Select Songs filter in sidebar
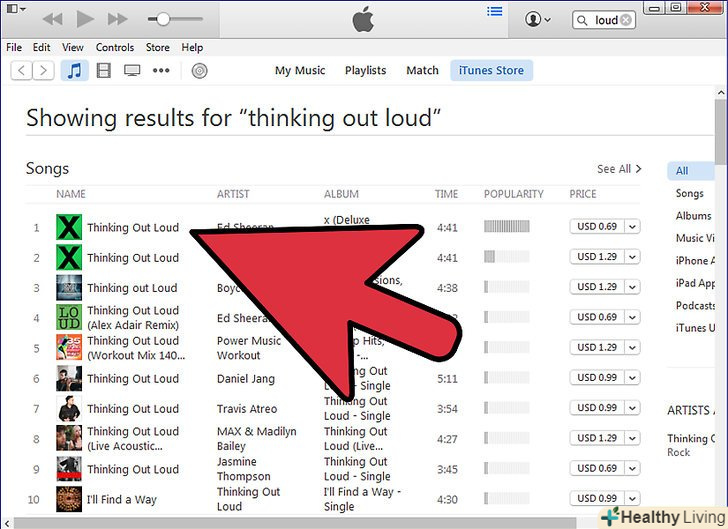The height and width of the screenshot is (529, 728). point(689,193)
